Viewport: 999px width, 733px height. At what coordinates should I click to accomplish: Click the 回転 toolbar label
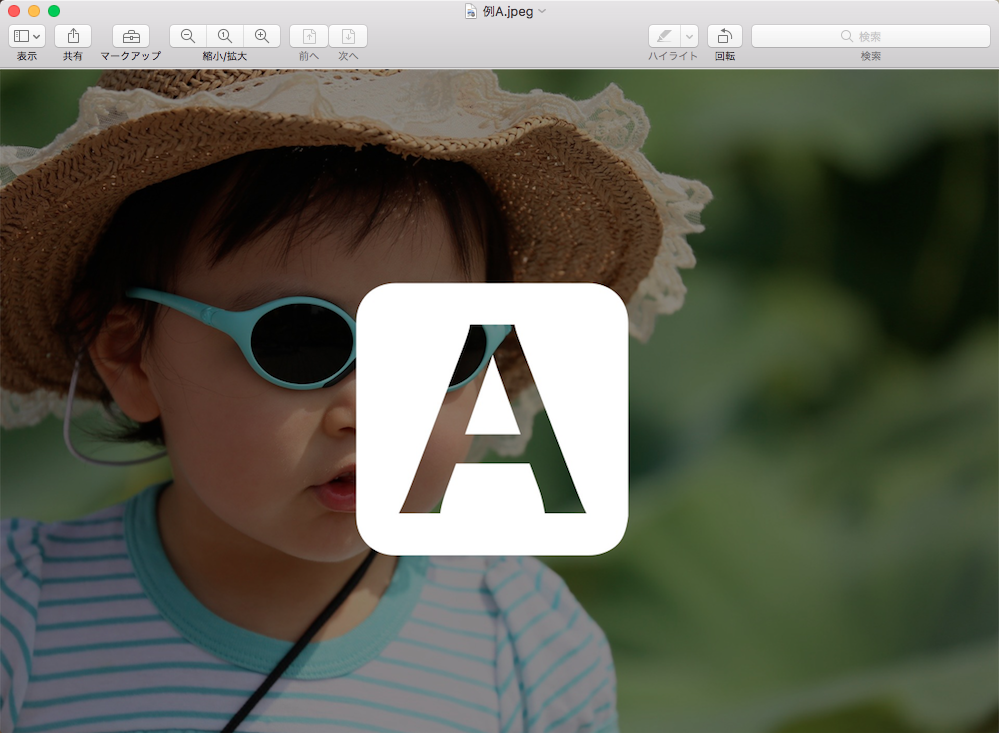(725, 56)
